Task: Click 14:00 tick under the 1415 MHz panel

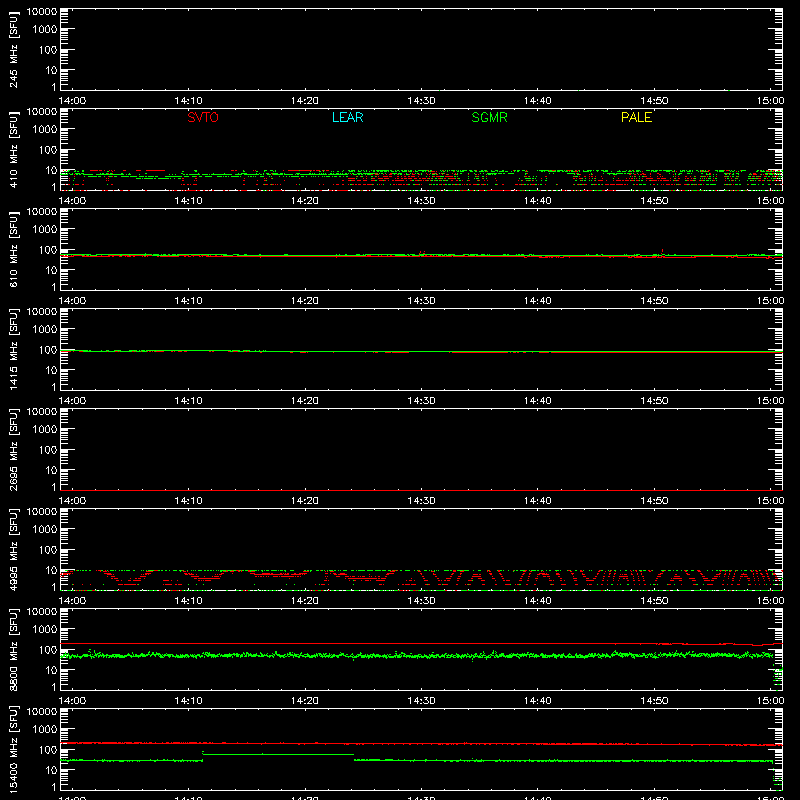Action: tap(72, 401)
